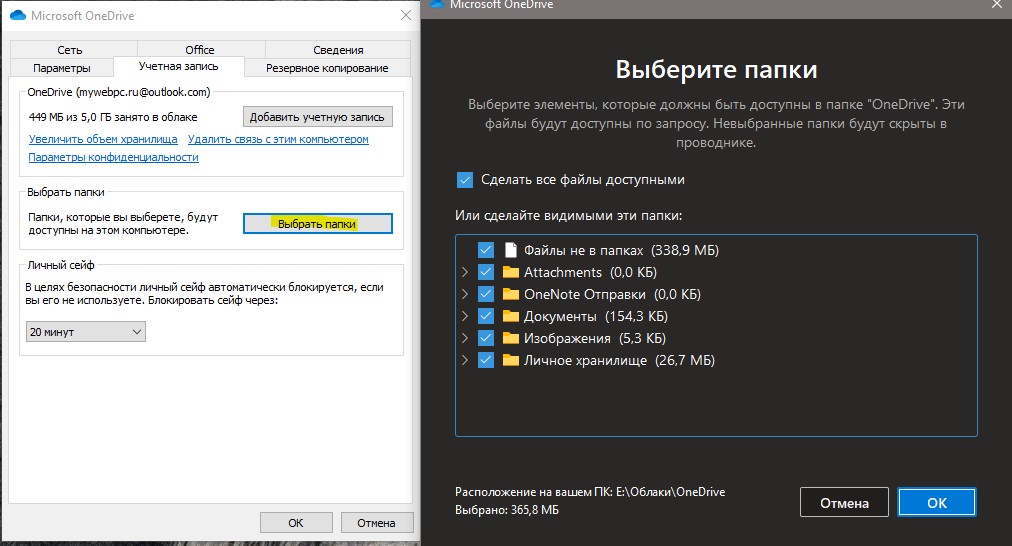Select the Изображения (5,3 КБ) row text

(x=594, y=338)
